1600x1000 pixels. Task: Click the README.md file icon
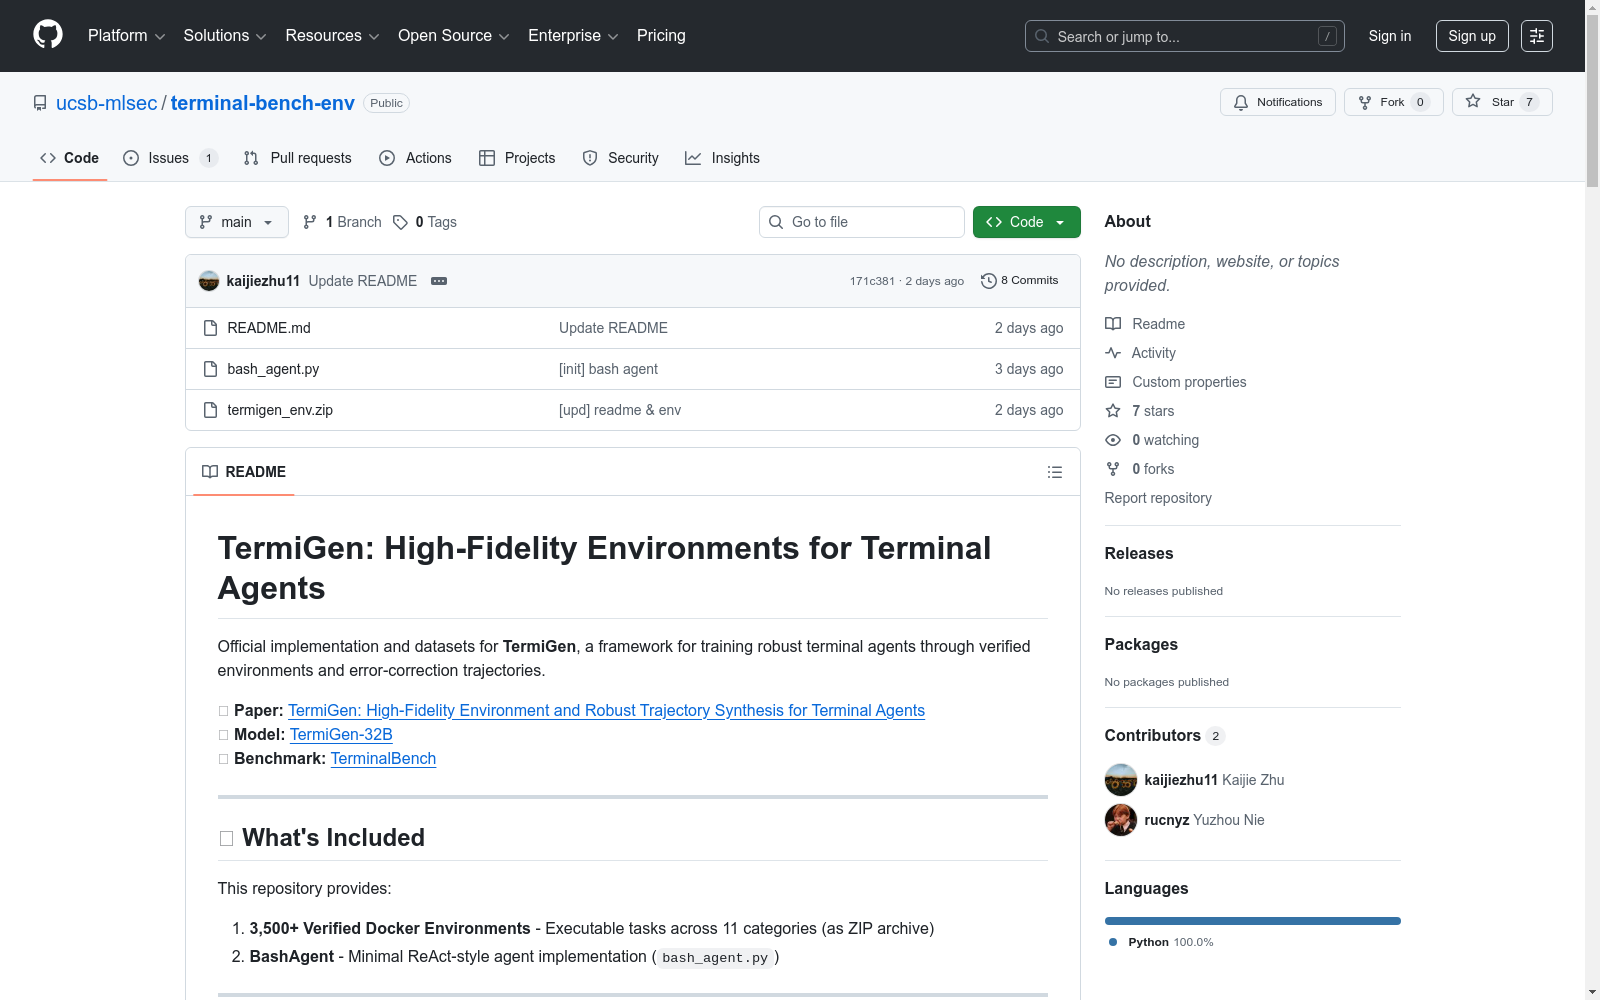point(210,328)
